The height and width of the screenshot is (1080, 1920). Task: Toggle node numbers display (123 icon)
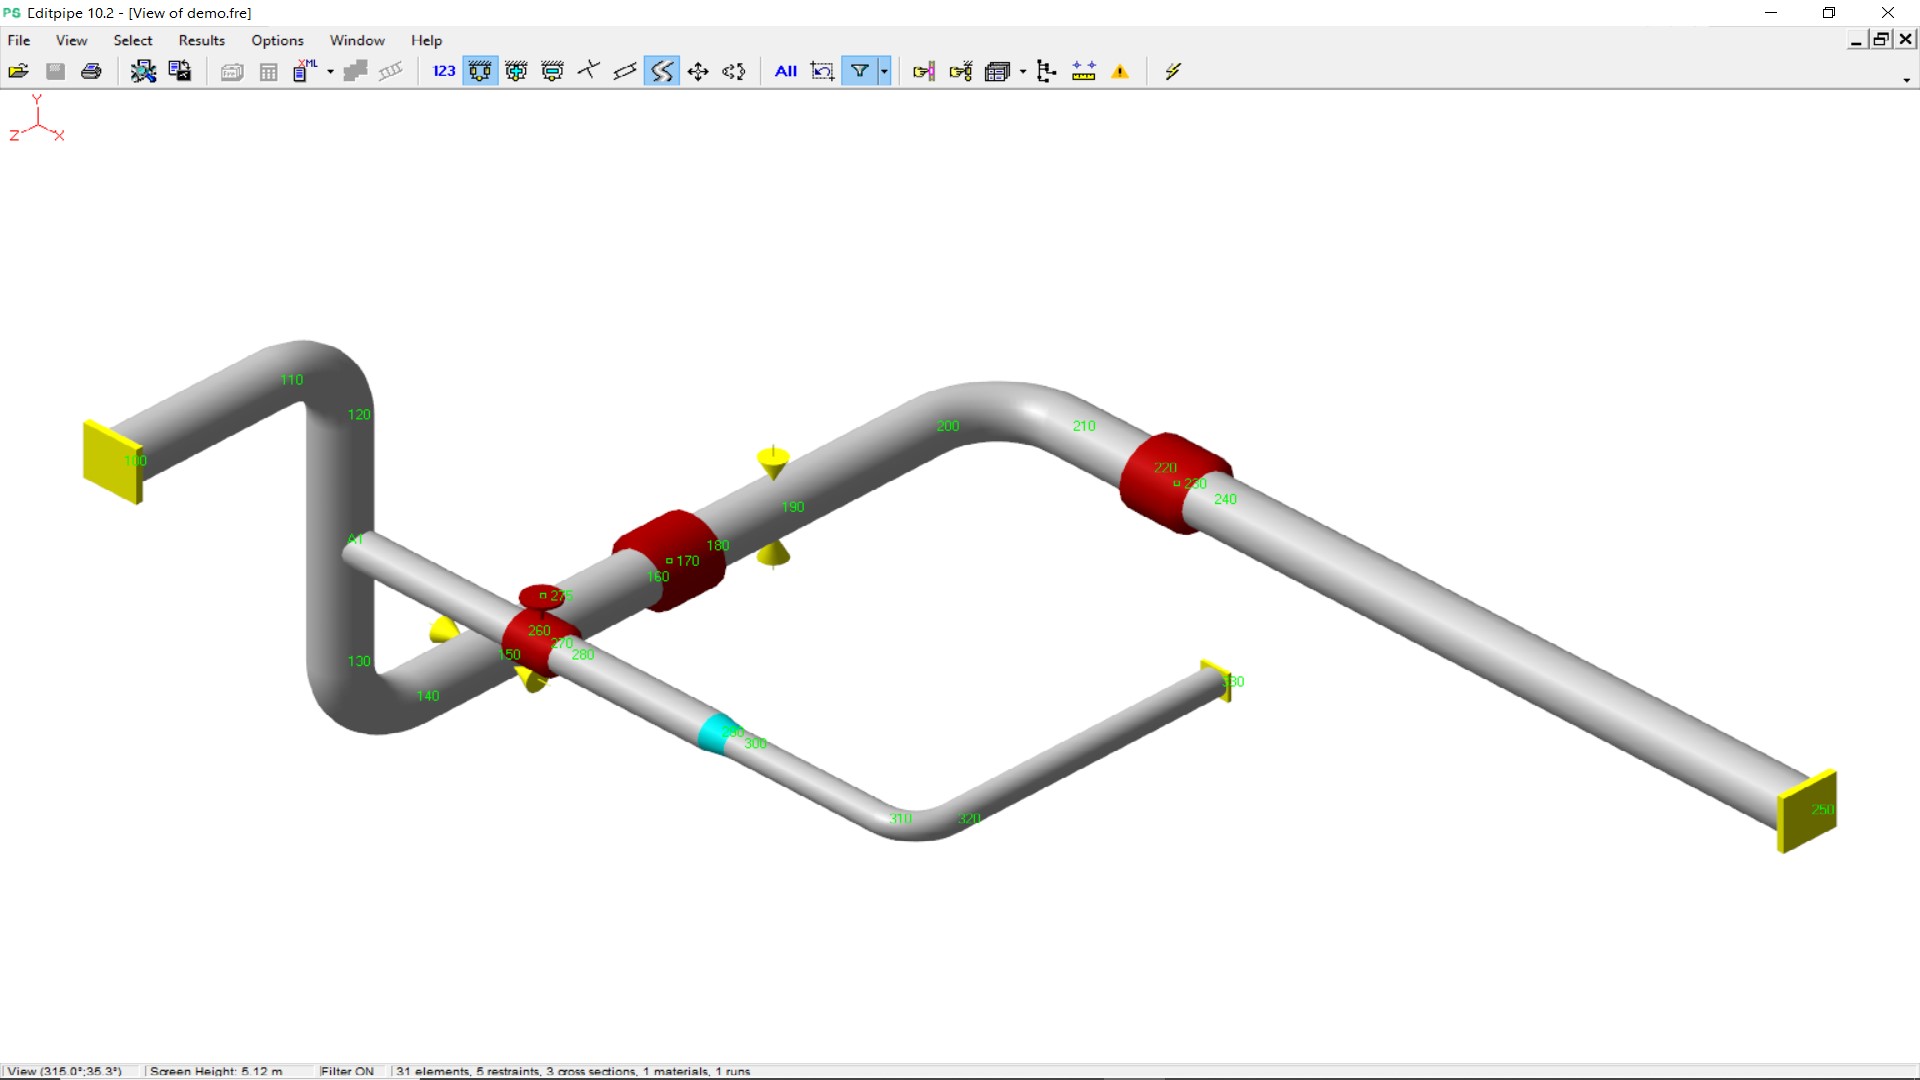click(x=444, y=71)
